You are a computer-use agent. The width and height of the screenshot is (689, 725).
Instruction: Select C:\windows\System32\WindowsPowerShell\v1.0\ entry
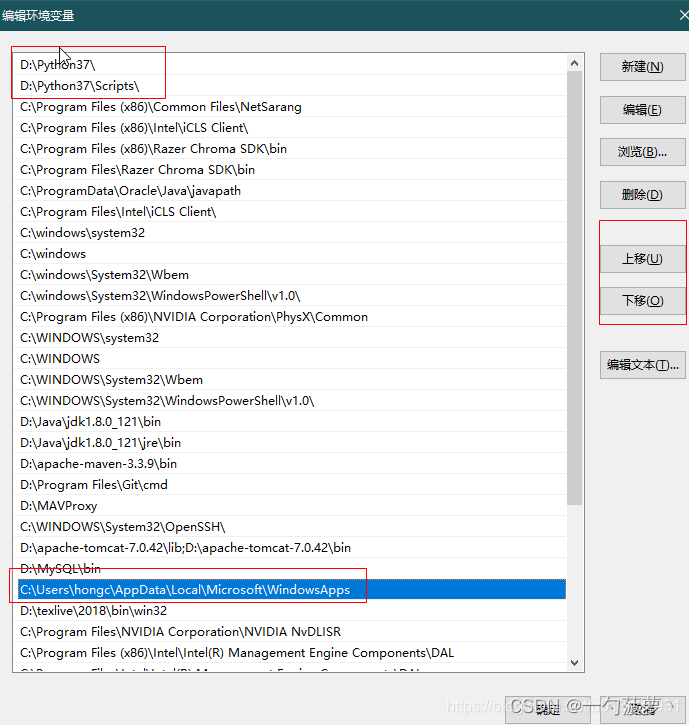click(x=289, y=296)
